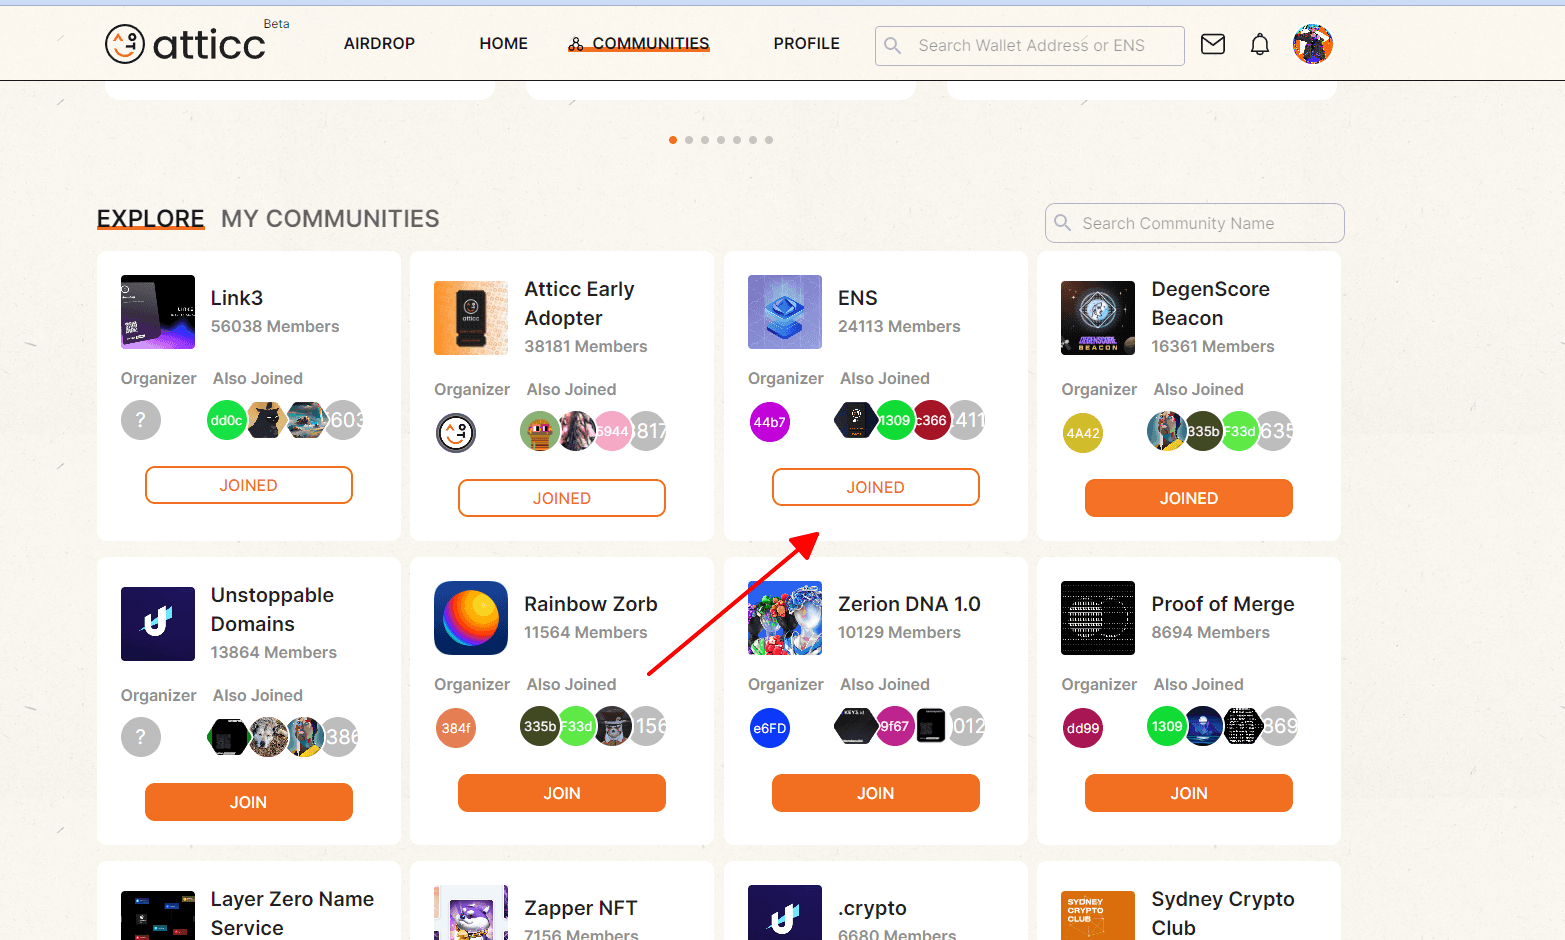This screenshot has height=940, width=1565.
Task: Click Proof of Merge organizer dd99 avatar
Action: (1083, 728)
